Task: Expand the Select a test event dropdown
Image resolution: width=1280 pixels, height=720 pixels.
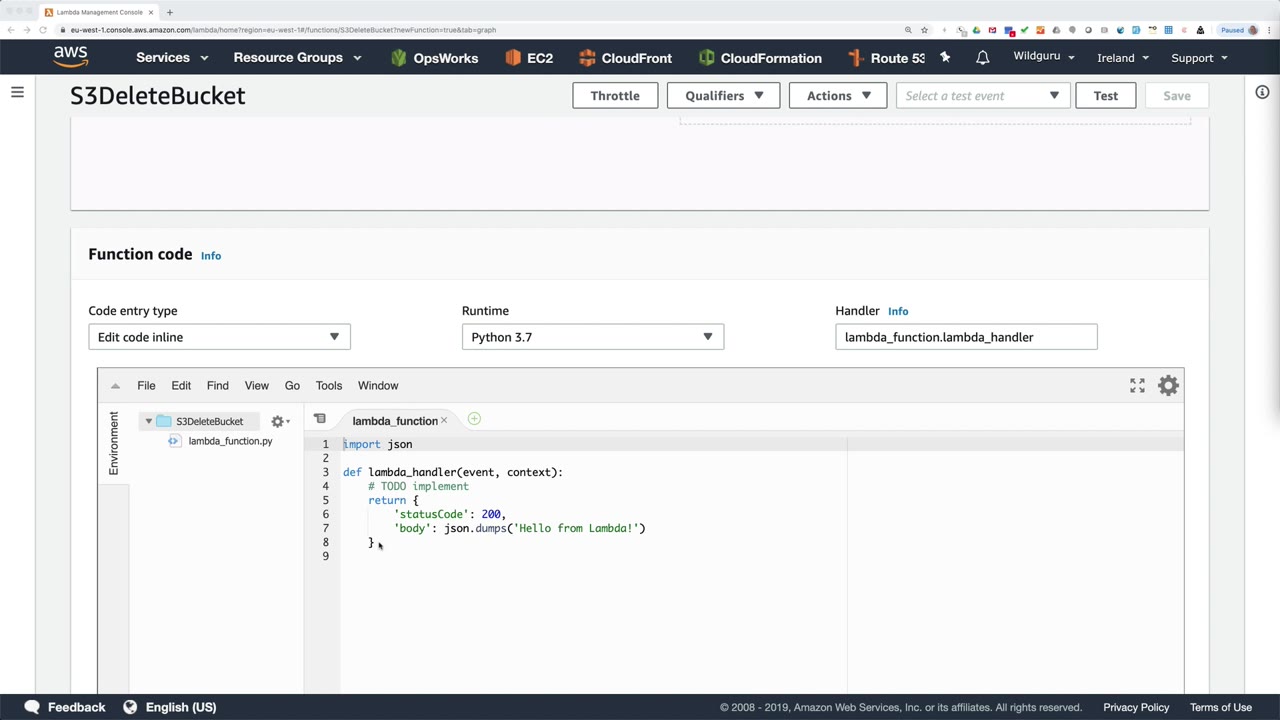Action: [981, 96]
